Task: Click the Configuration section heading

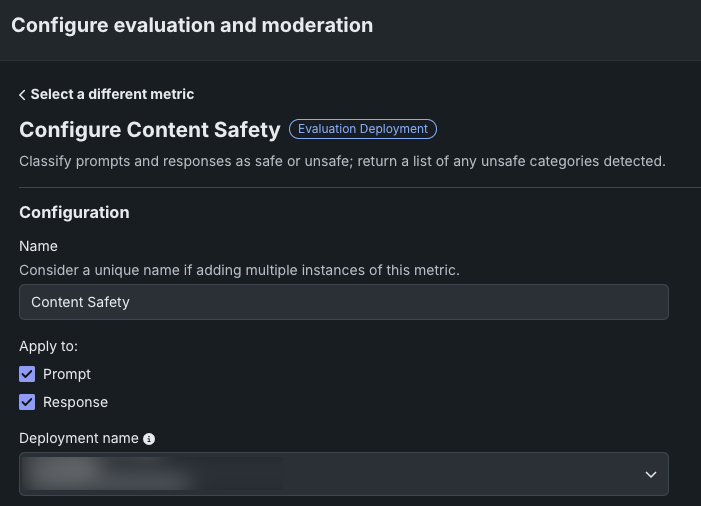Action: coord(74,212)
